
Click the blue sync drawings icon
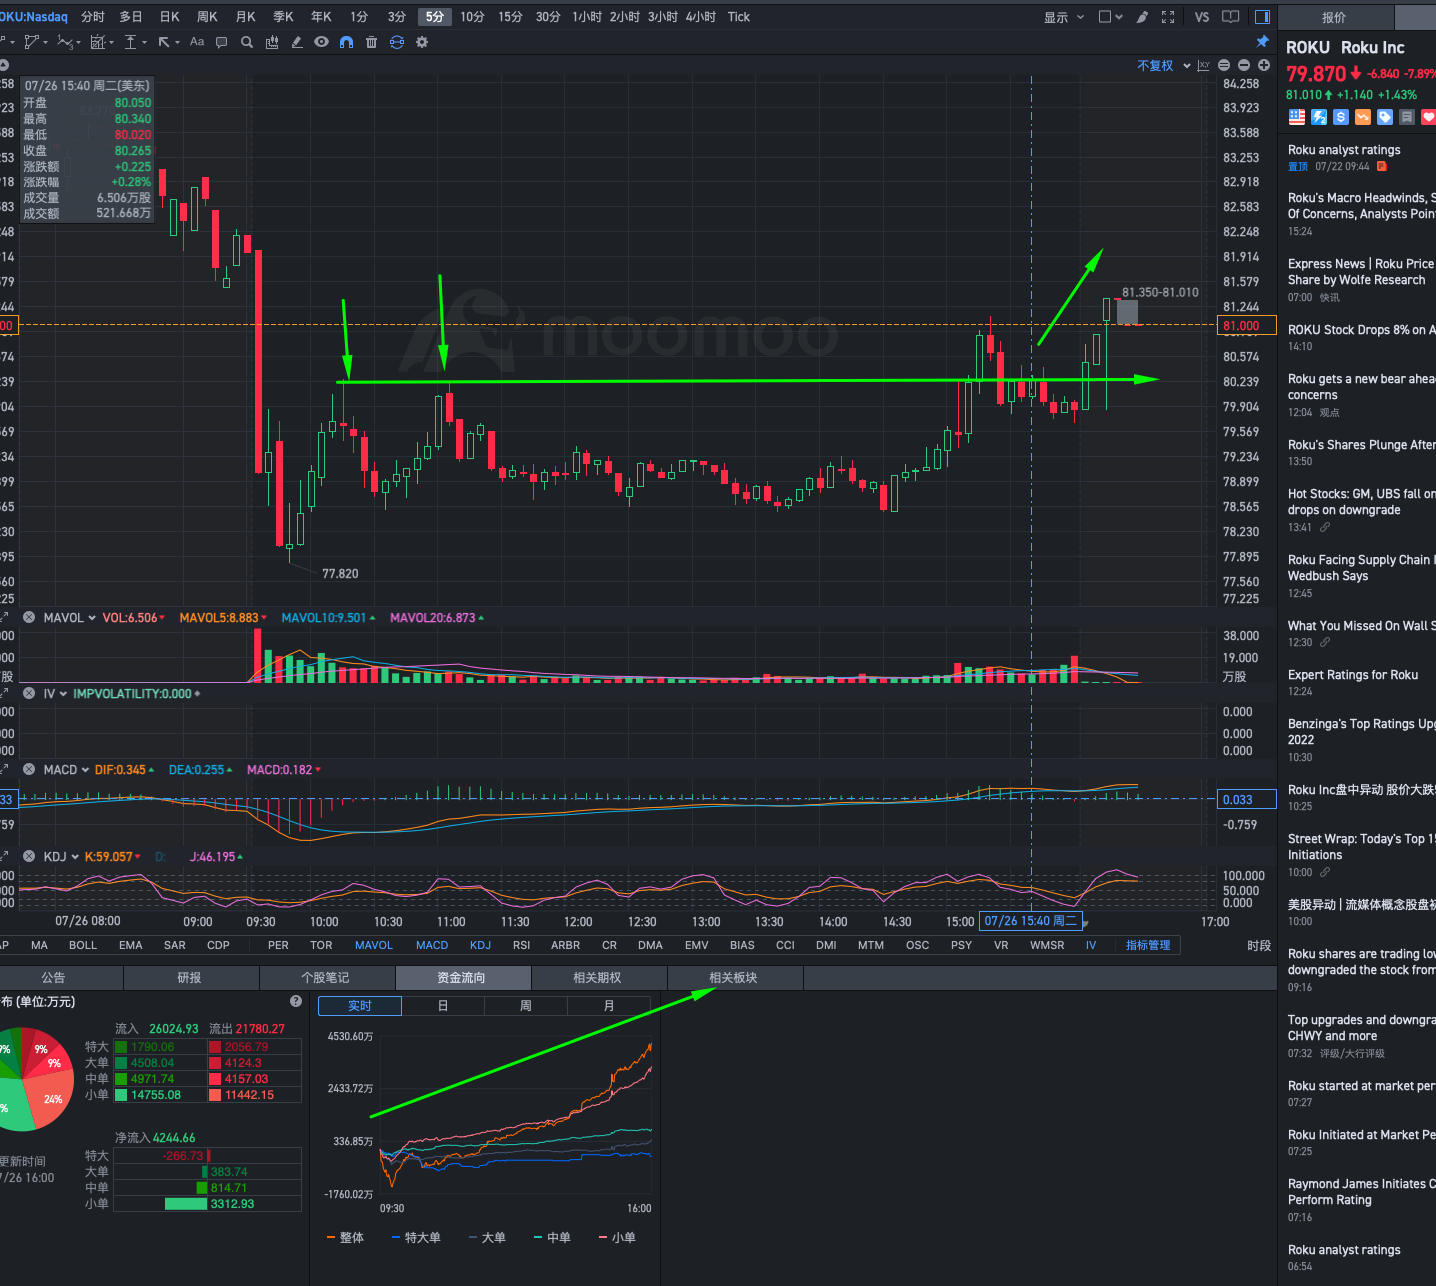[397, 42]
